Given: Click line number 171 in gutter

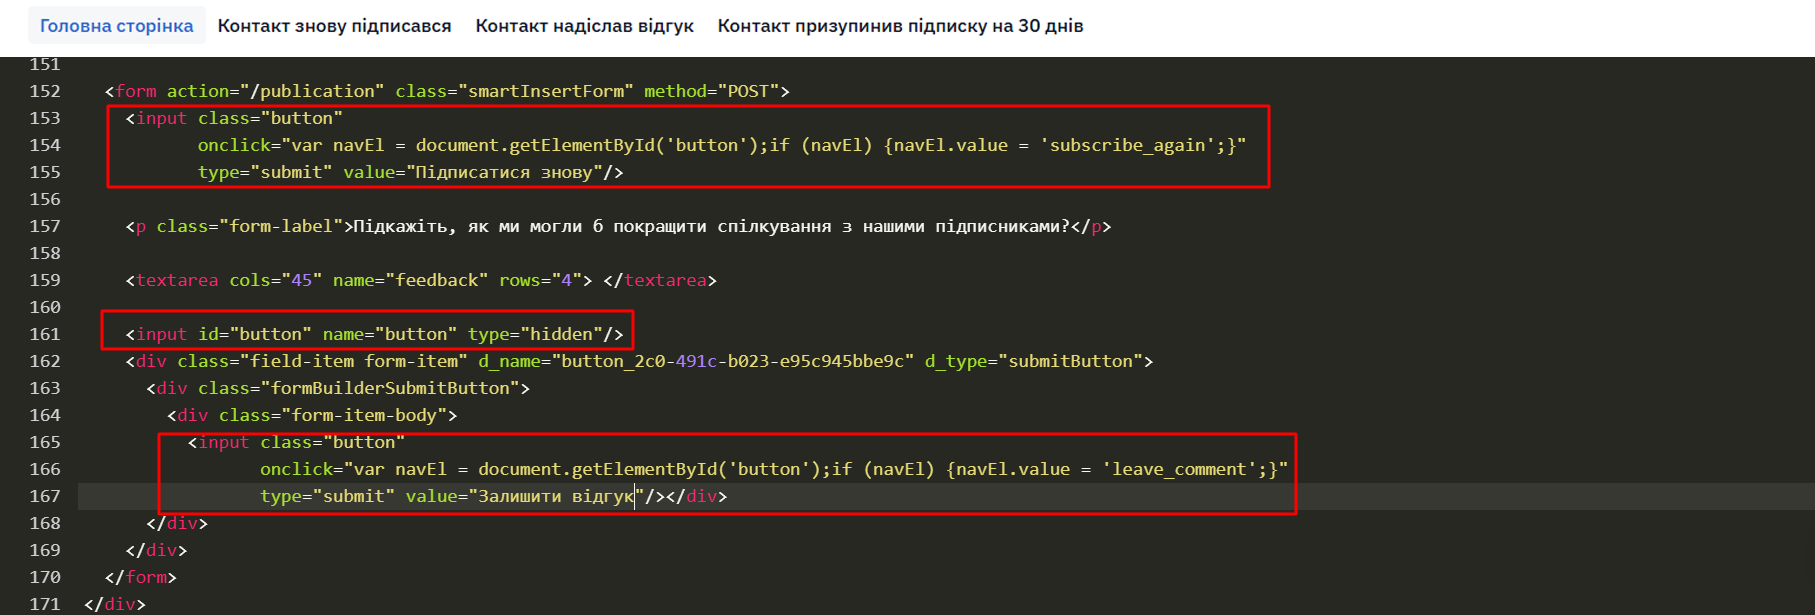Looking at the screenshot, I should pos(45,604).
